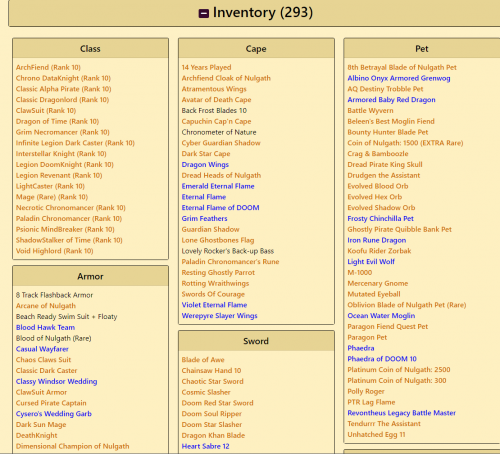The height and width of the screenshot is (454, 500).
Task: Open Coin of Nulgath: 1500 (EXTRA Rare)
Action: click(405, 143)
